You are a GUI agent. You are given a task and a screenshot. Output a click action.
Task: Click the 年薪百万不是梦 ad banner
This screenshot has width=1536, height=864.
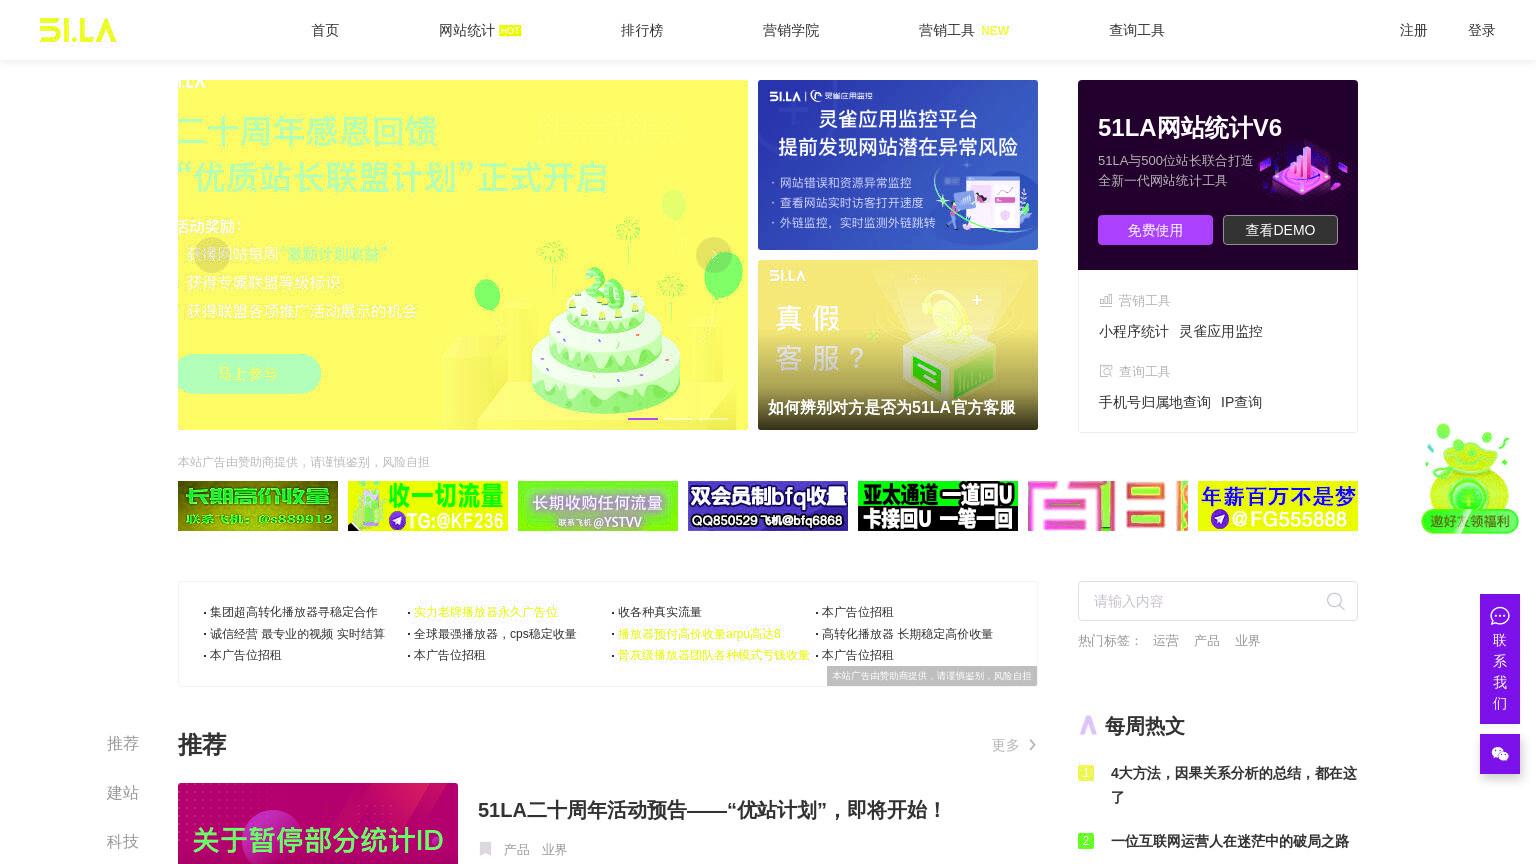[1278, 506]
